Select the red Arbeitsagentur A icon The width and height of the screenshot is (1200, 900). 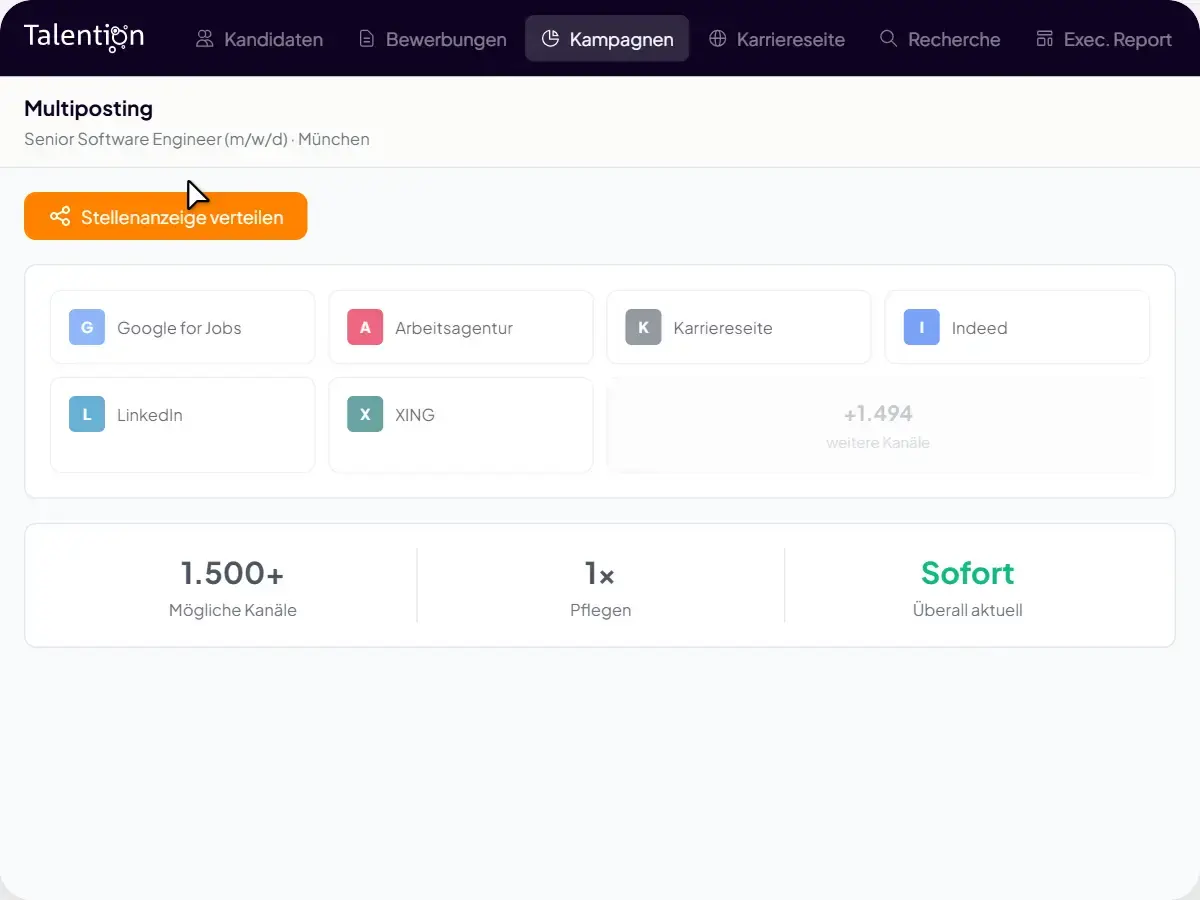pyautogui.click(x=365, y=327)
